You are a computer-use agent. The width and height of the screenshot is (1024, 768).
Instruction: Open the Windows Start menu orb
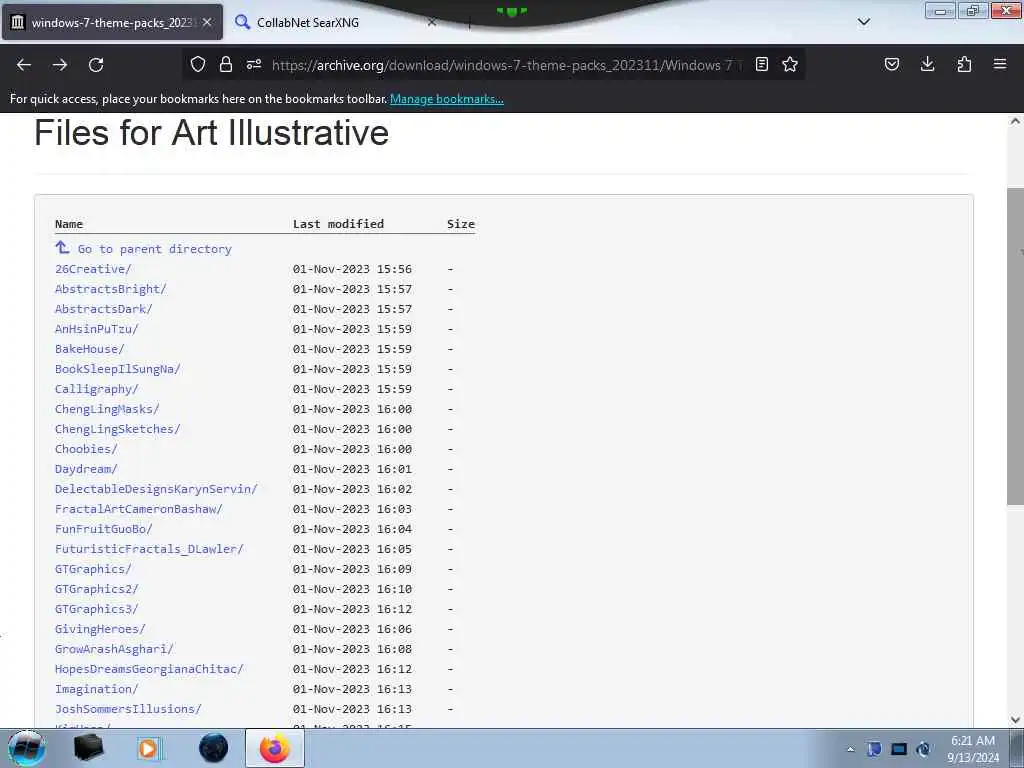(26, 748)
